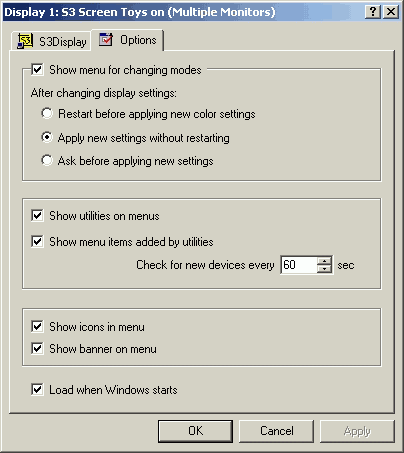The width and height of the screenshot is (404, 453).
Task: Click the 'sec' unit label
Action: (346, 265)
